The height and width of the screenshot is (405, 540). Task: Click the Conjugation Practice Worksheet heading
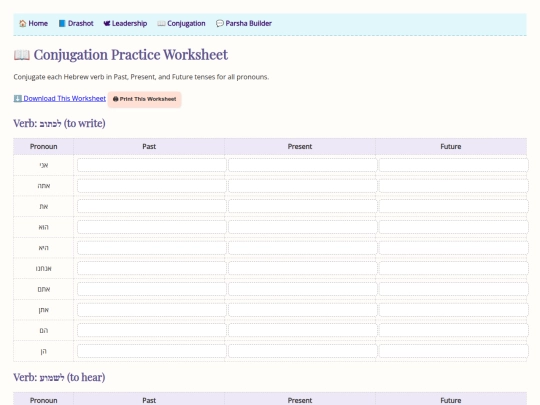click(x=121, y=55)
